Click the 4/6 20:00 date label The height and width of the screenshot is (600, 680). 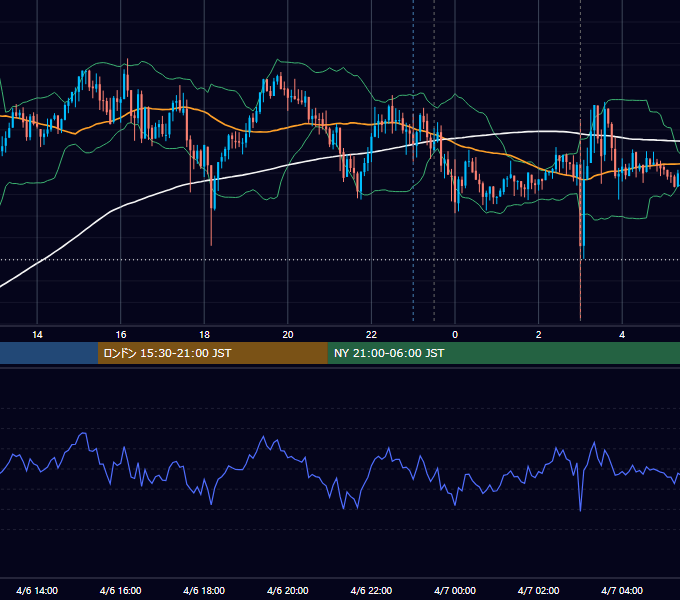pyautogui.click(x=288, y=590)
